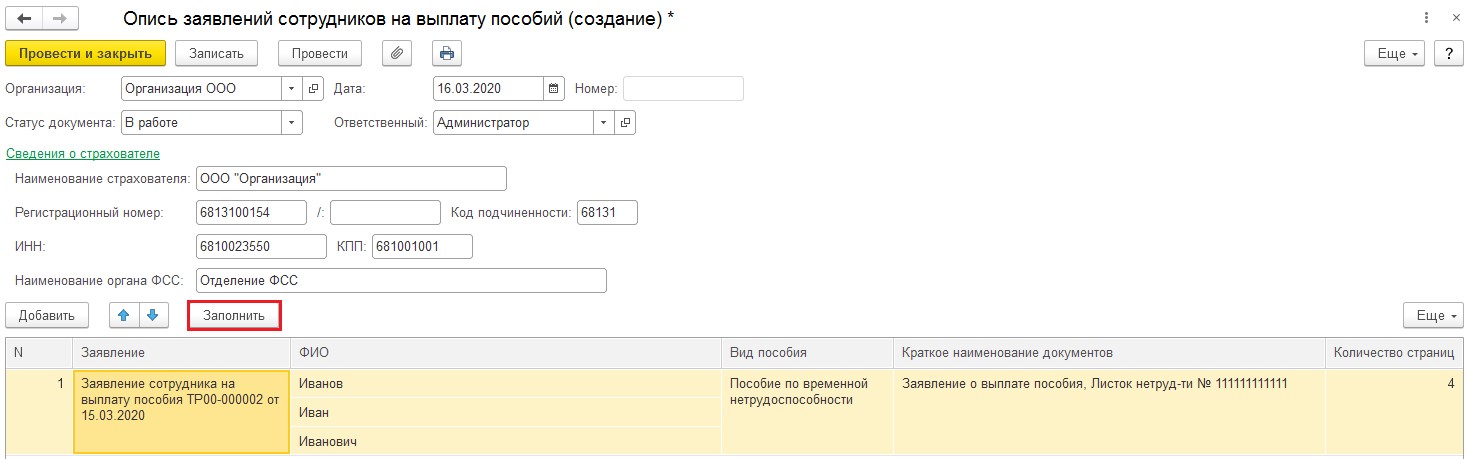Click the forward navigation arrow
The height and width of the screenshot is (459, 1470).
(x=59, y=19)
